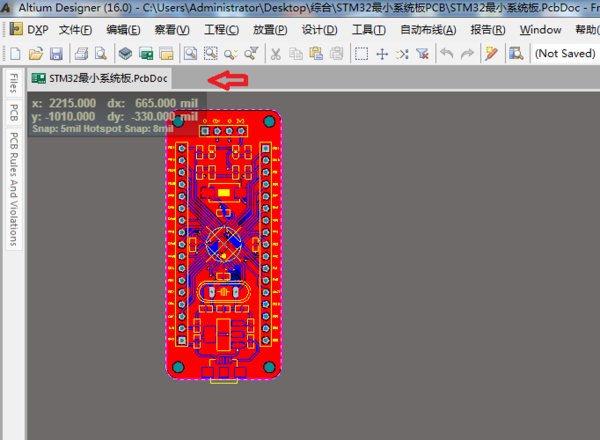The width and height of the screenshot is (600, 440).
Task: Click the layered devices view icon
Action: pyautogui.click(x=125, y=54)
